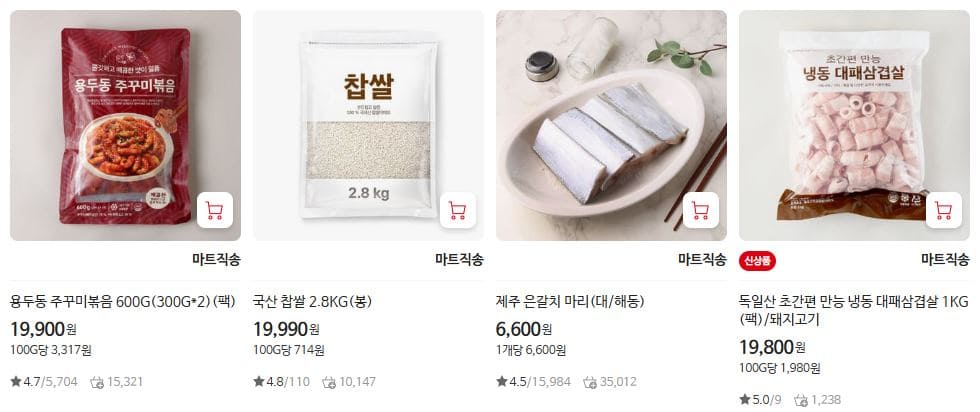
Task: Click purchase count icon showing 10,147
Action: 329,382
